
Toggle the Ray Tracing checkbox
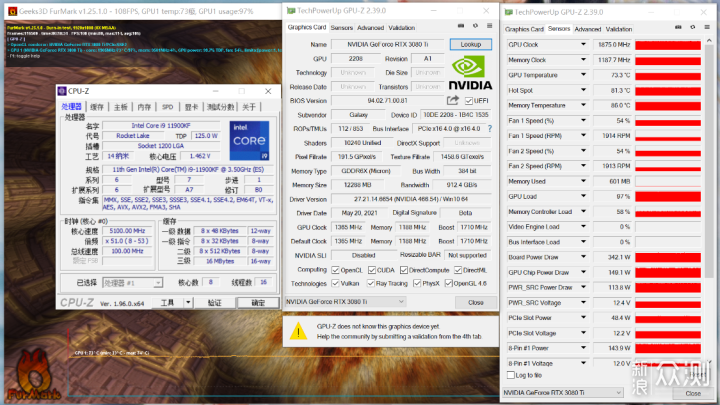pos(371,283)
